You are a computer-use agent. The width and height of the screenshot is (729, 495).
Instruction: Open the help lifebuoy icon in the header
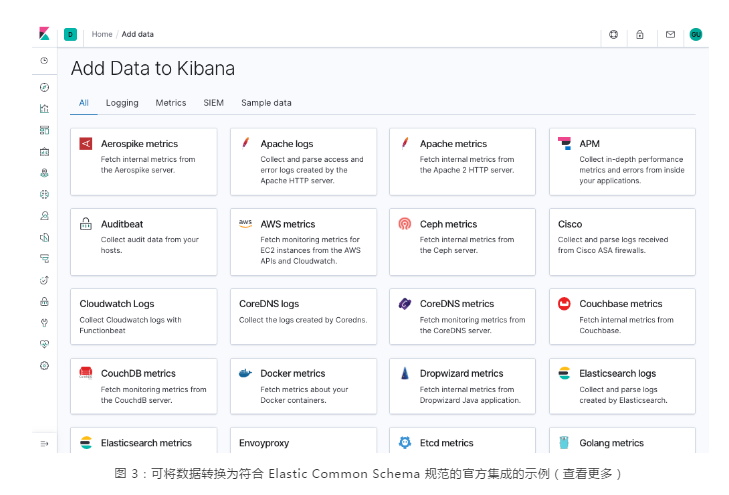click(x=614, y=34)
